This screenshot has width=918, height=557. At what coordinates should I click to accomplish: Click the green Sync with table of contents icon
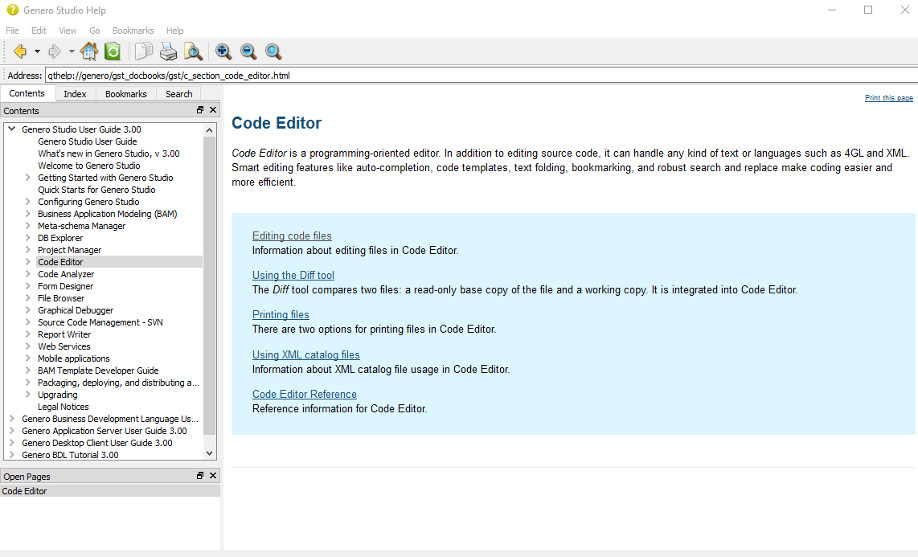tap(112, 52)
